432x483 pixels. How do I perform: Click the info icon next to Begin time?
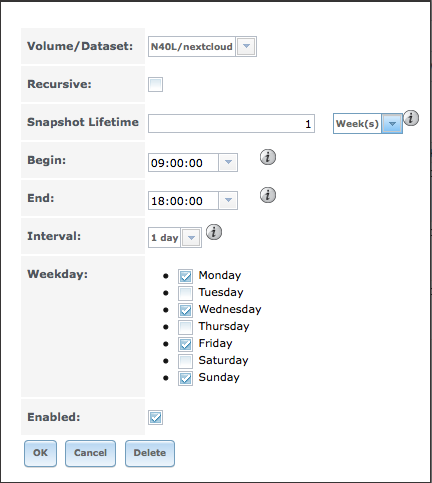[x=268, y=157]
